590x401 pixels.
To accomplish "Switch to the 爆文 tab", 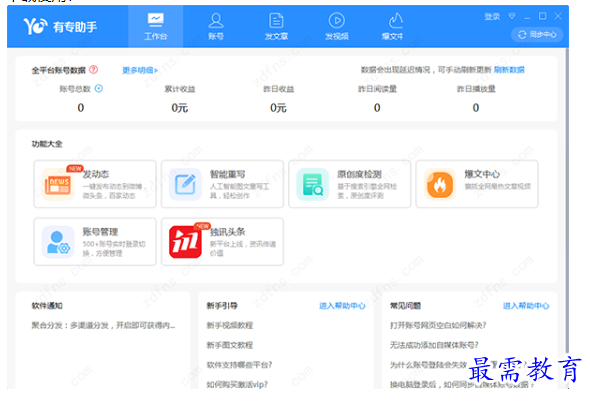I will [x=392, y=26].
